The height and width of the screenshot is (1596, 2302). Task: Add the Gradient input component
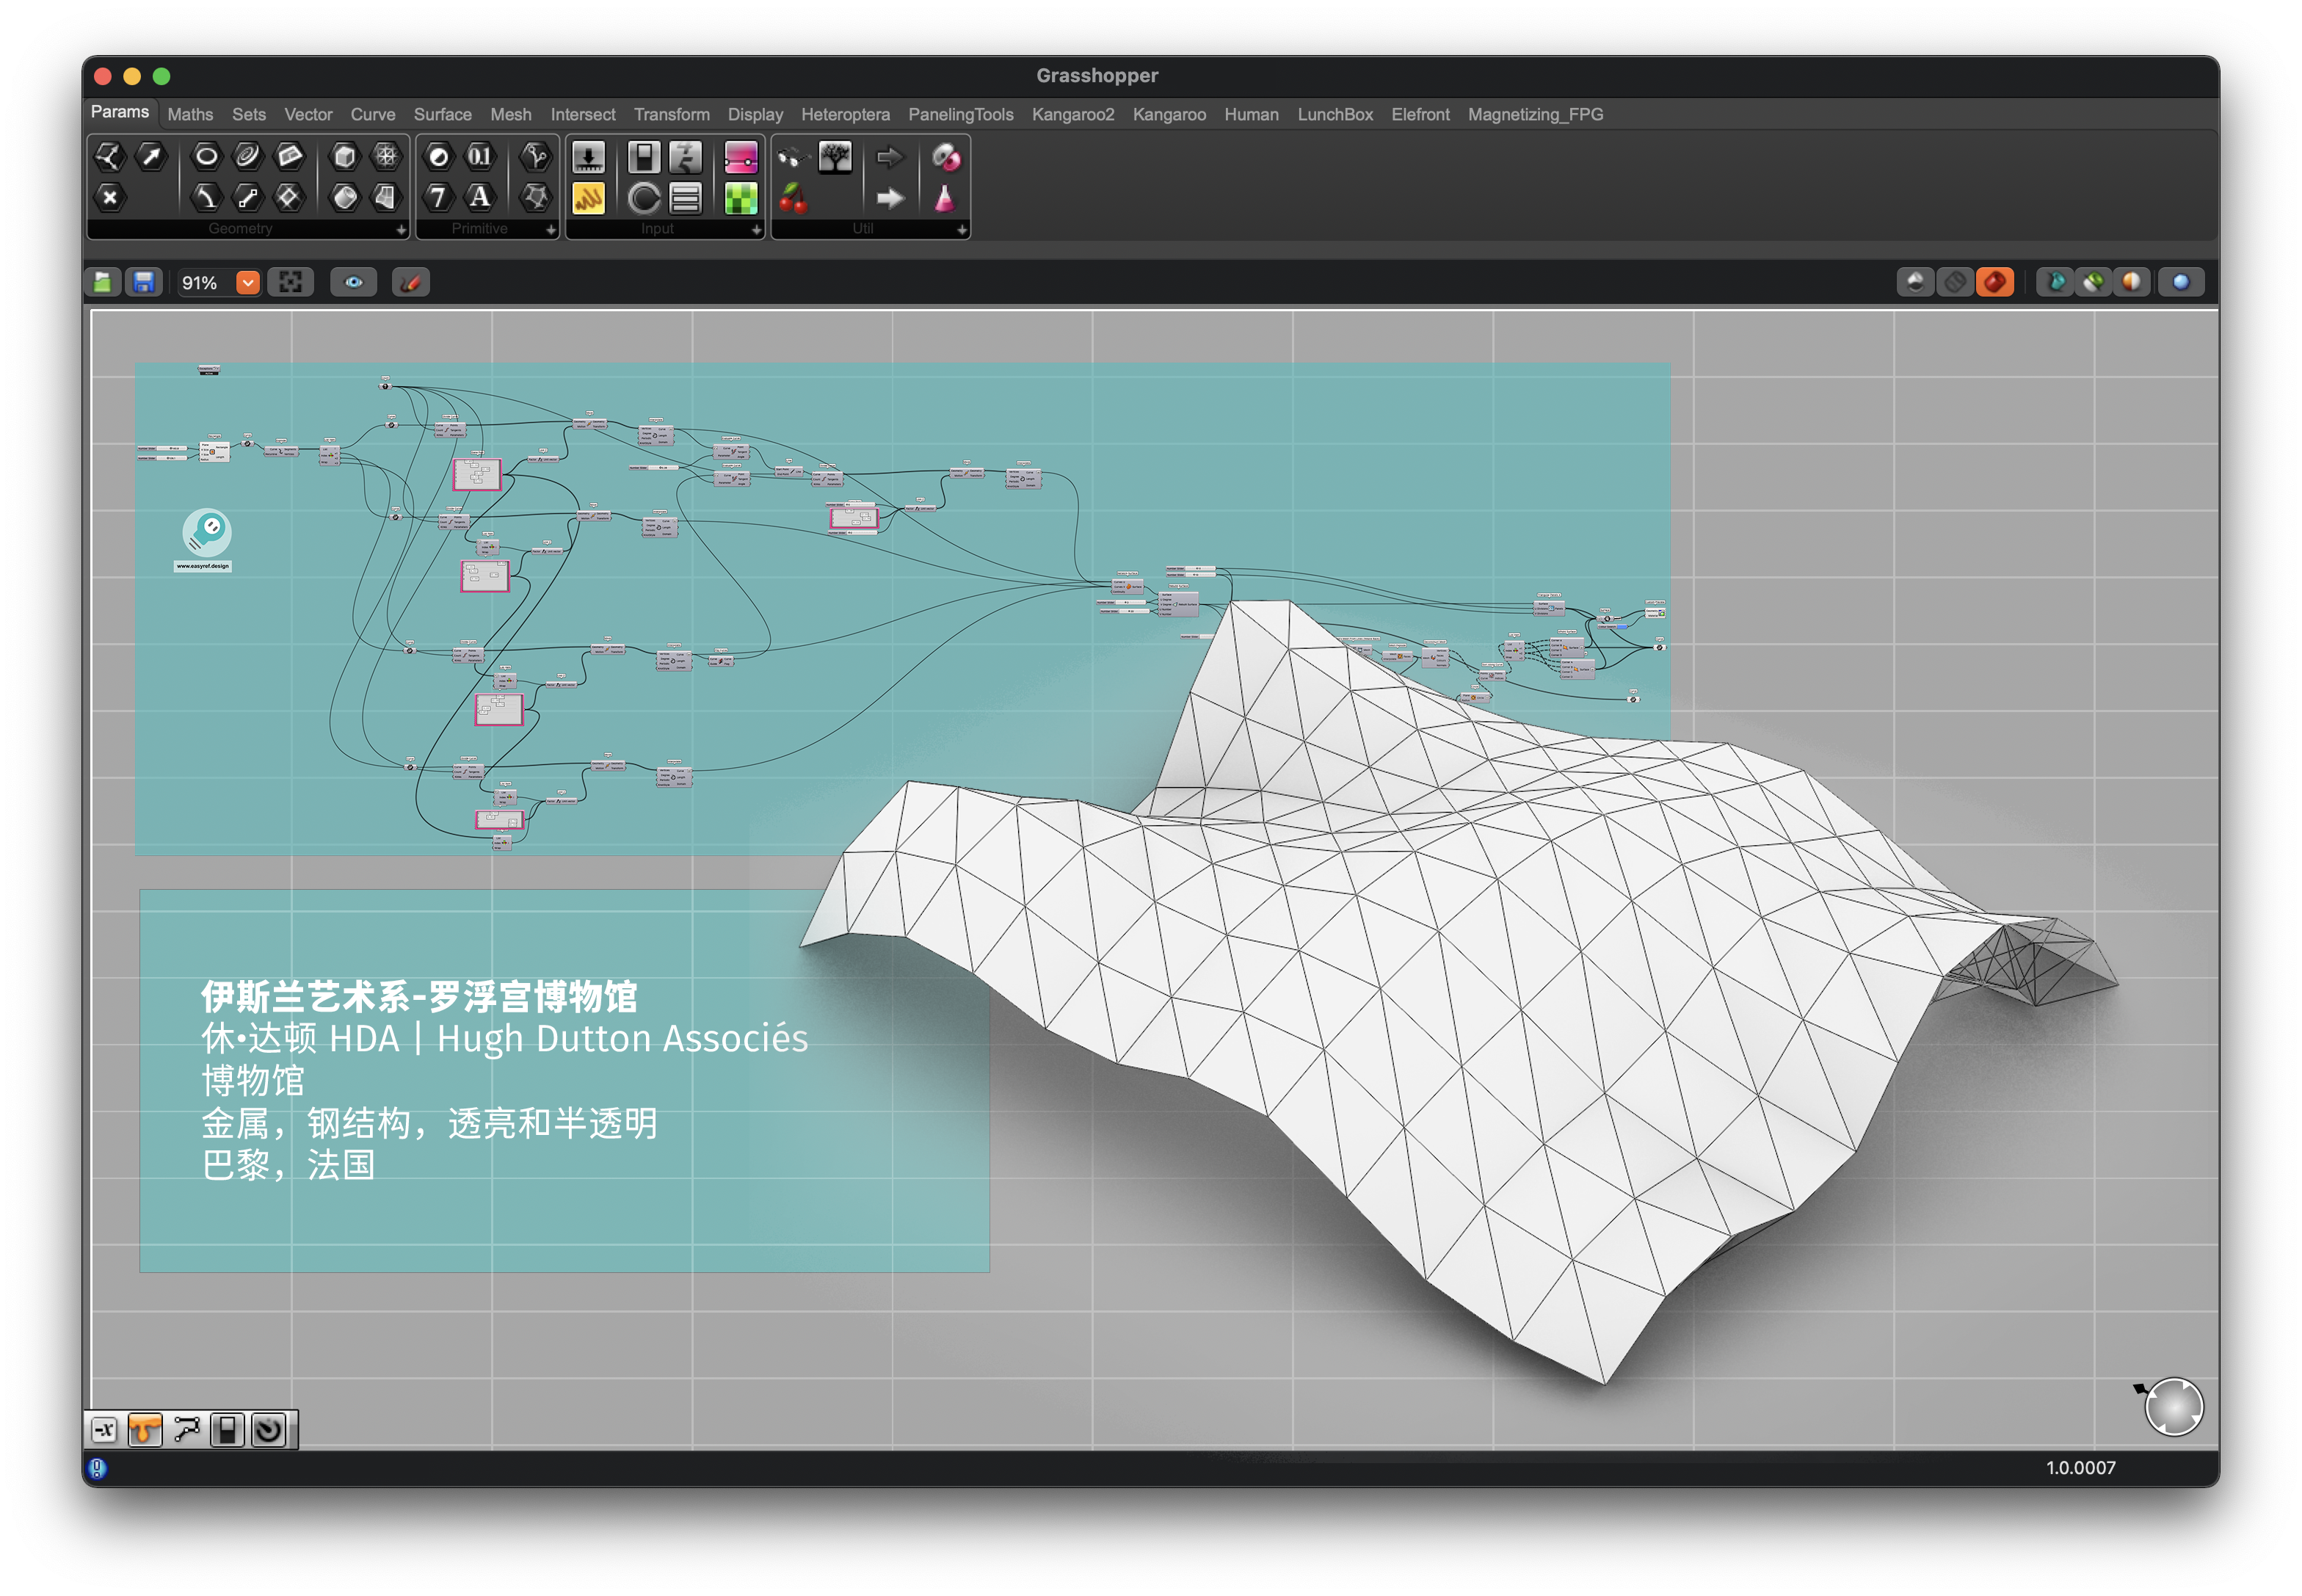coord(741,157)
